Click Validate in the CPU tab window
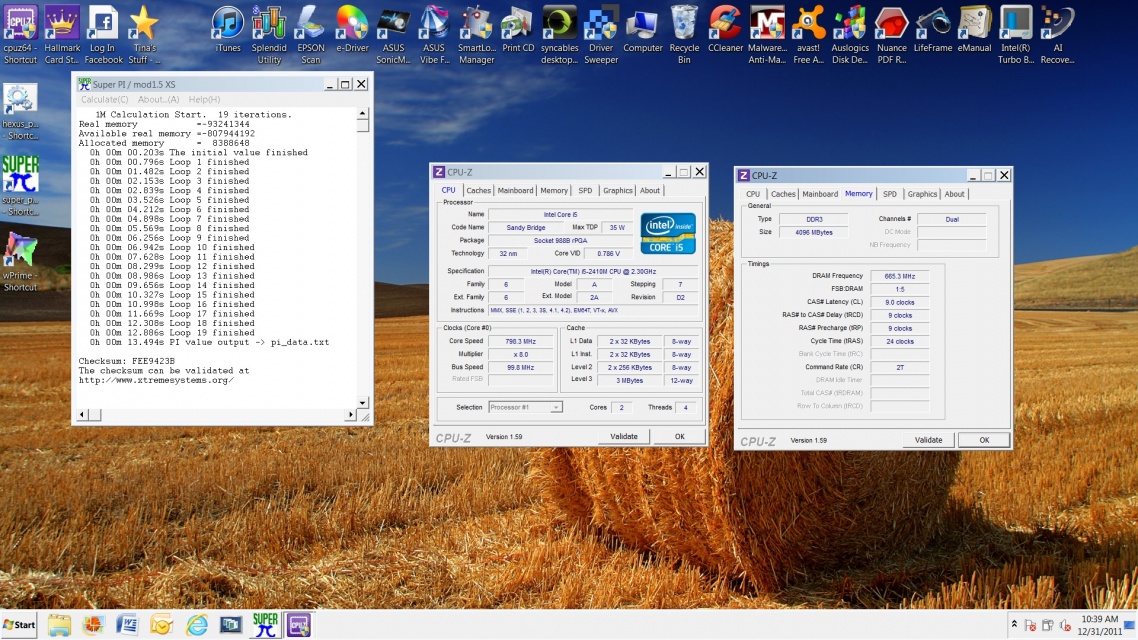This screenshot has height=640, width=1138. (x=624, y=436)
